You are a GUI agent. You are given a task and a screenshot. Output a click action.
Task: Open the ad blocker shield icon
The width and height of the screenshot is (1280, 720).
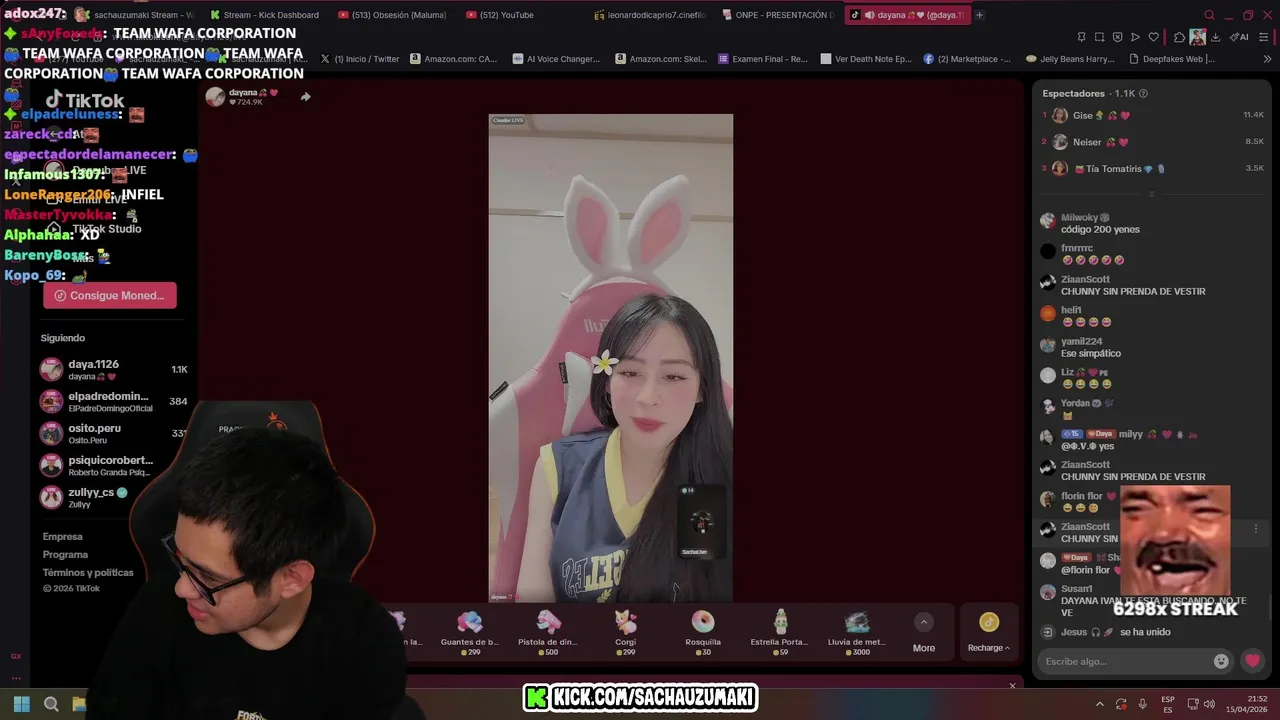tap(1117, 37)
